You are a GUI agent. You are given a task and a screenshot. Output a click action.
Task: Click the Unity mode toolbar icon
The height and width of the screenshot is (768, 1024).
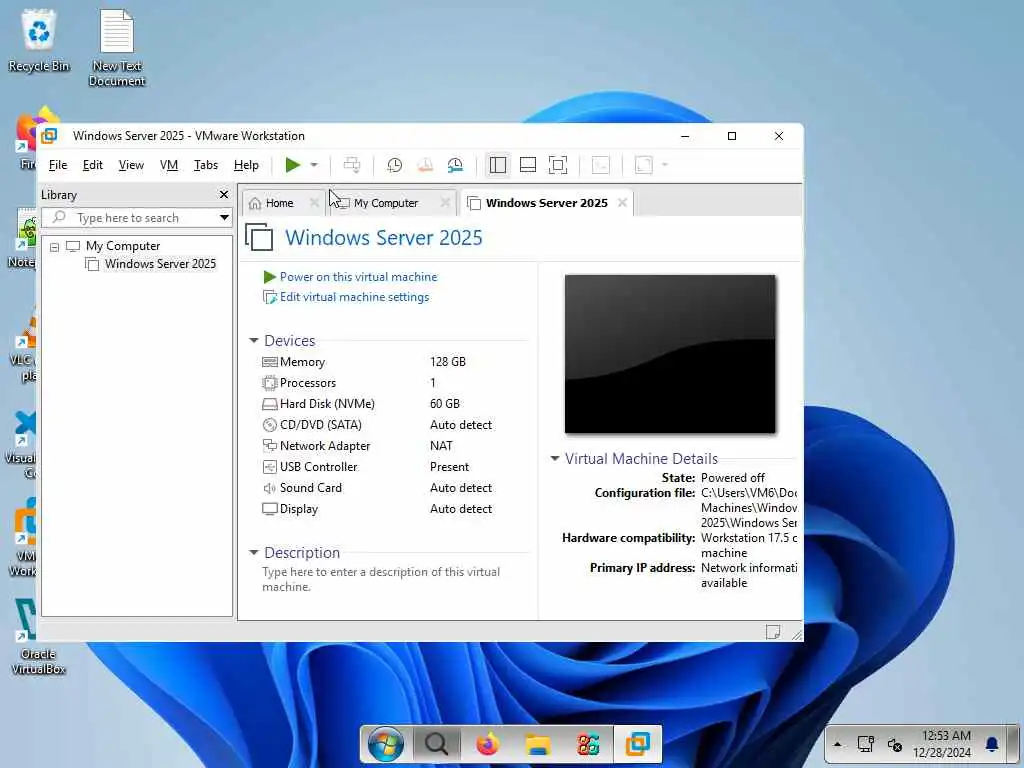(601, 165)
